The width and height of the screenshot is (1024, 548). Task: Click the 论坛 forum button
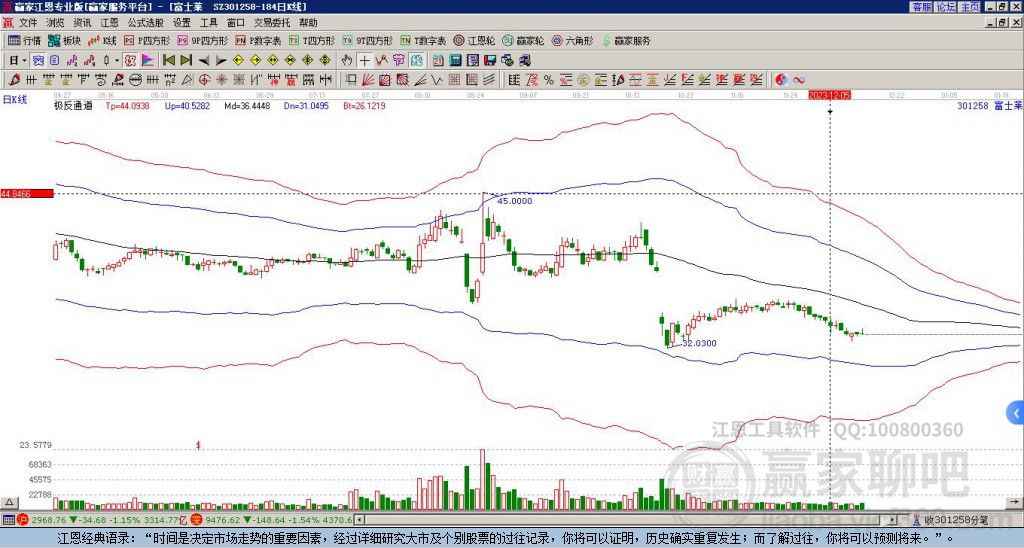(946, 7)
